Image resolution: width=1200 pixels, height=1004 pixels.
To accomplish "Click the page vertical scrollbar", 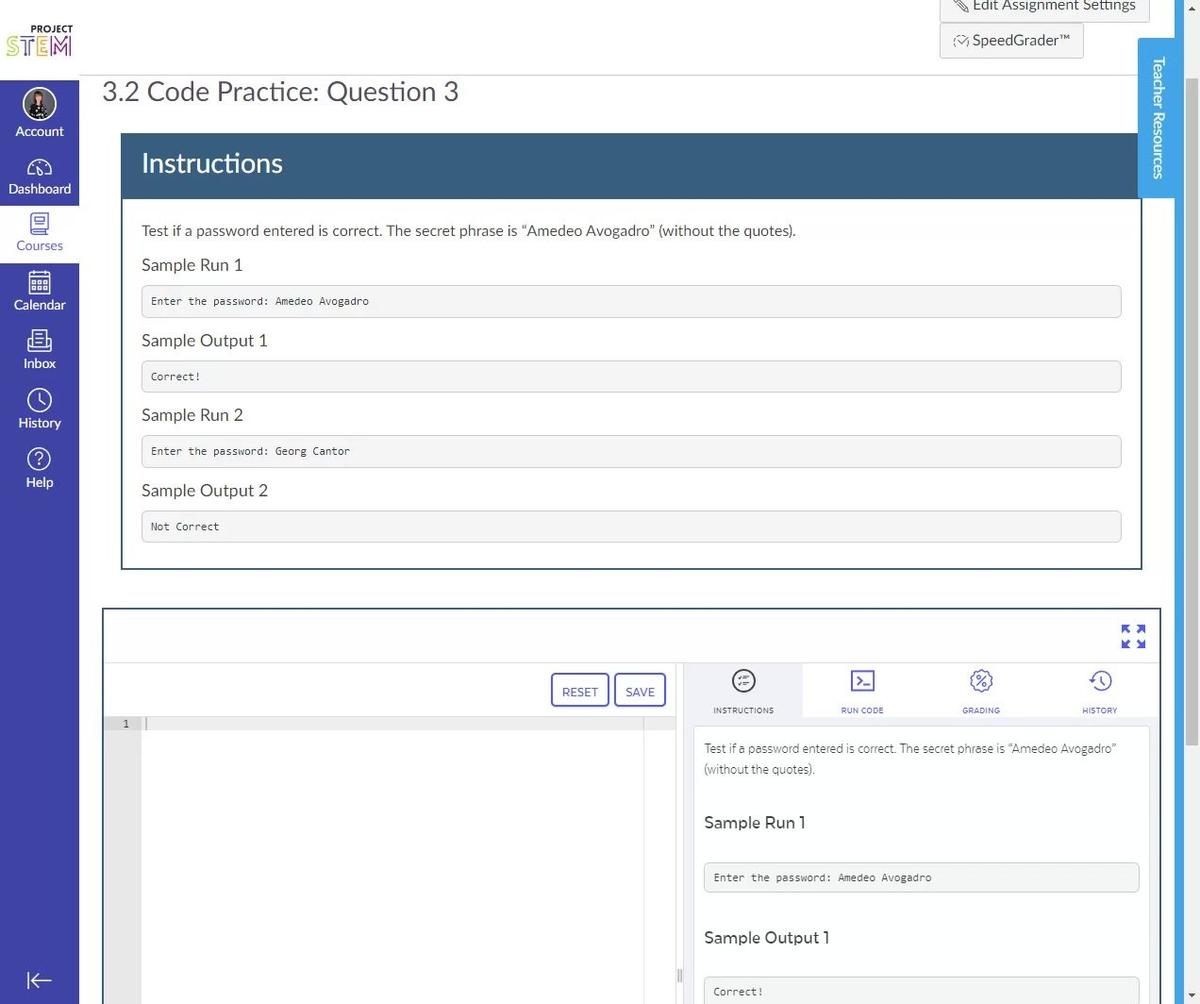I will [x=1191, y=410].
